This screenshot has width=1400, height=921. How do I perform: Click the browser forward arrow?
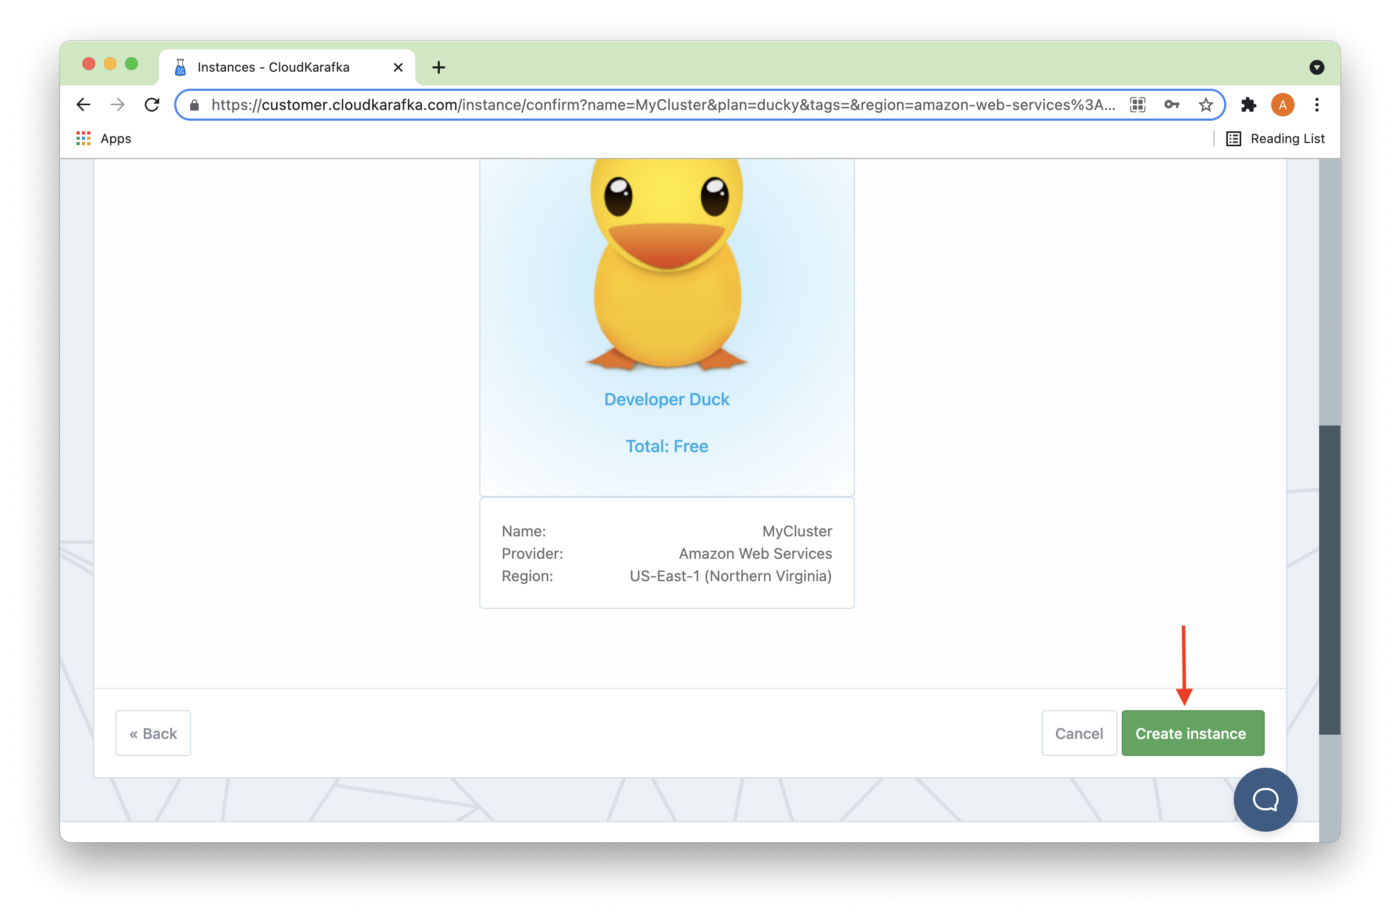pos(117,104)
